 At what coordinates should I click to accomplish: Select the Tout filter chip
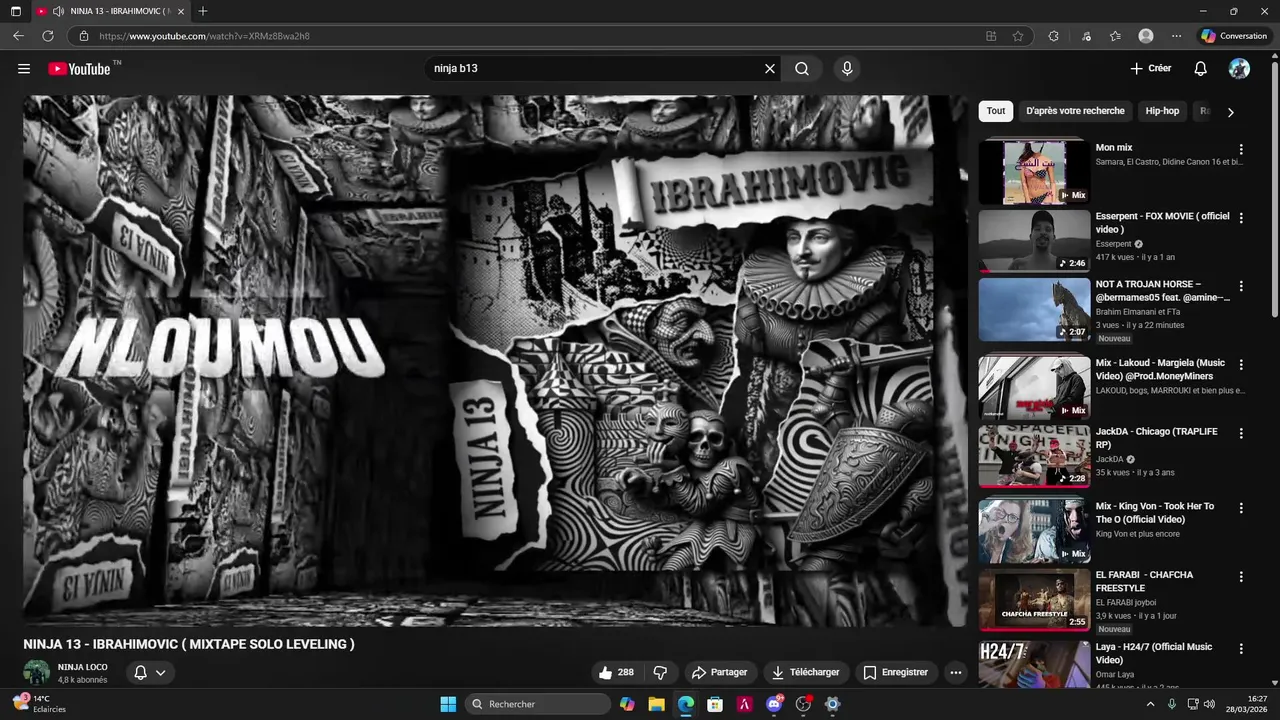click(996, 111)
